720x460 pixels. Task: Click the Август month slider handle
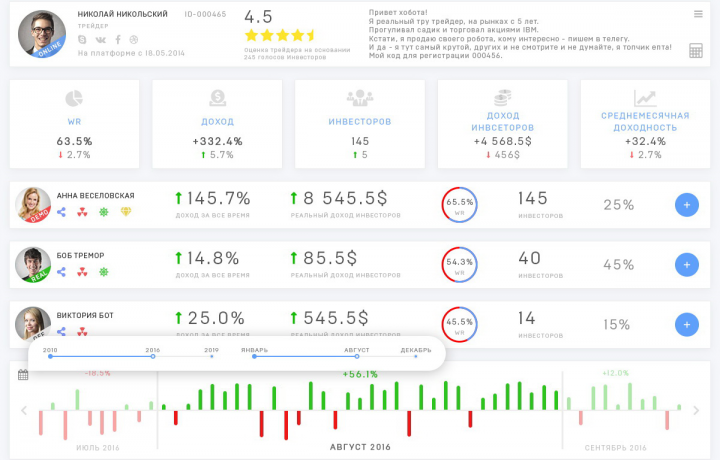point(357,356)
